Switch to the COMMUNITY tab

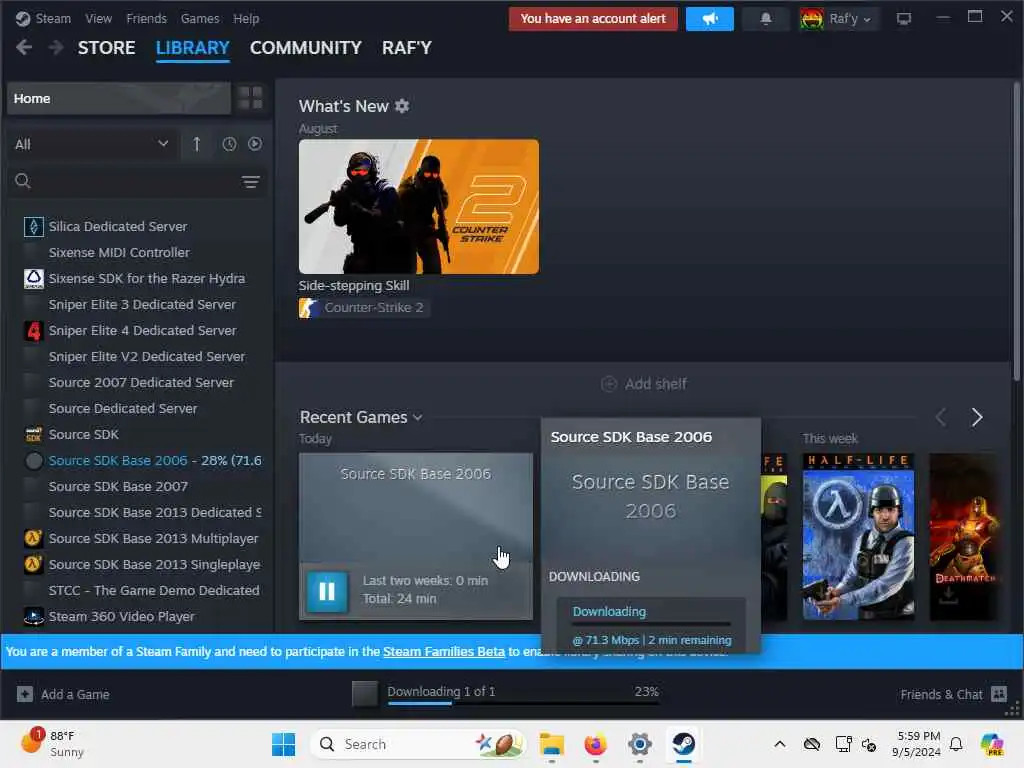(306, 48)
